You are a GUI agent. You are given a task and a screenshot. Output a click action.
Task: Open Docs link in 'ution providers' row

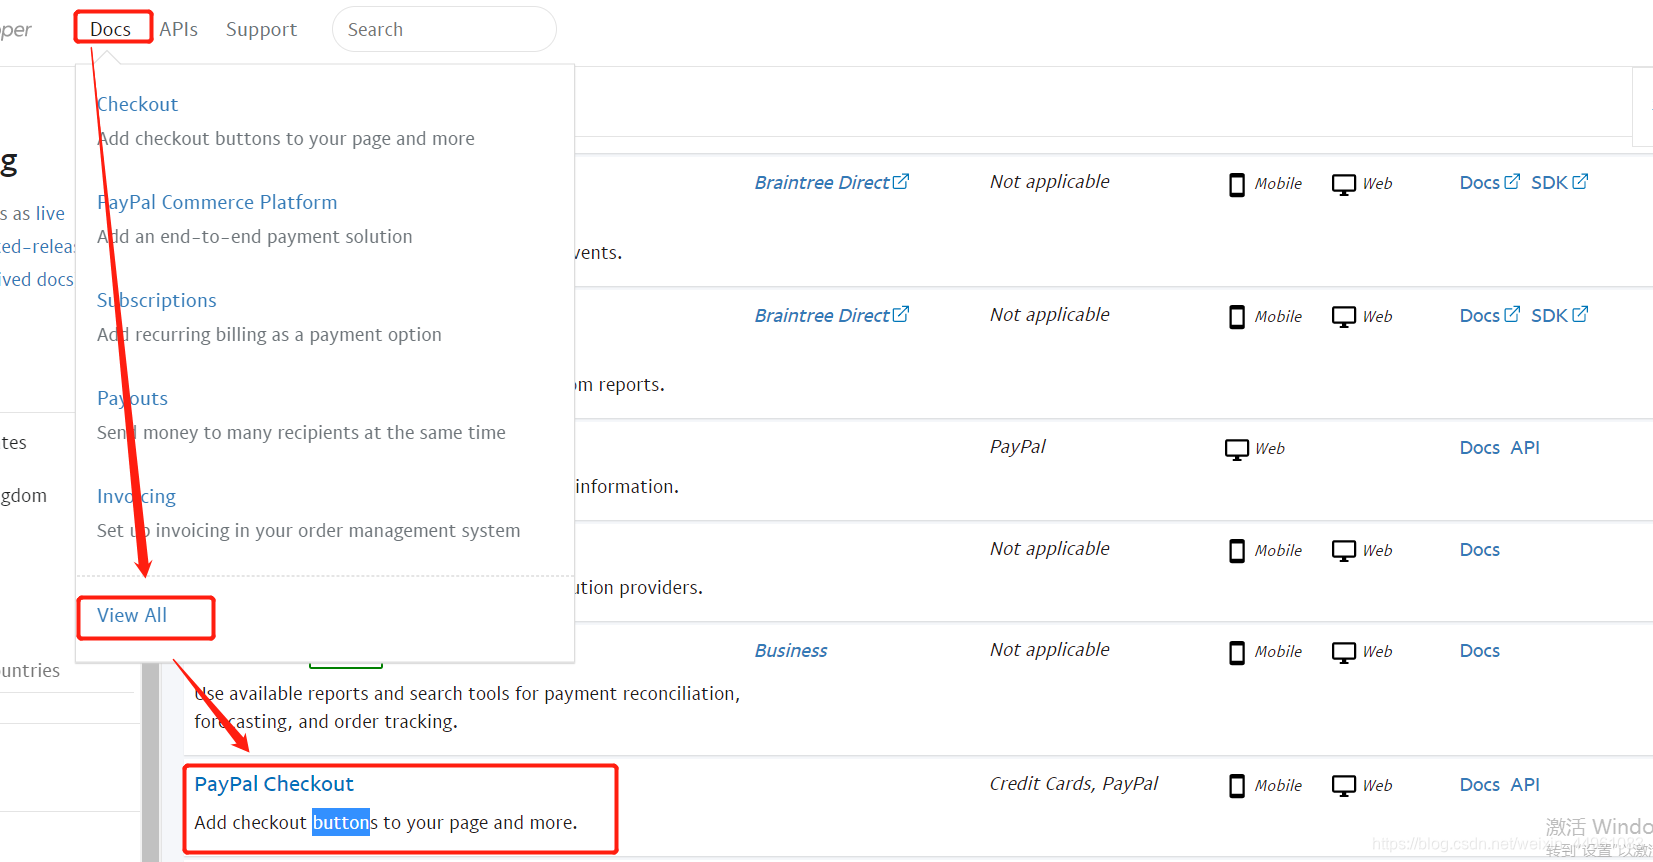[x=1480, y=549]
